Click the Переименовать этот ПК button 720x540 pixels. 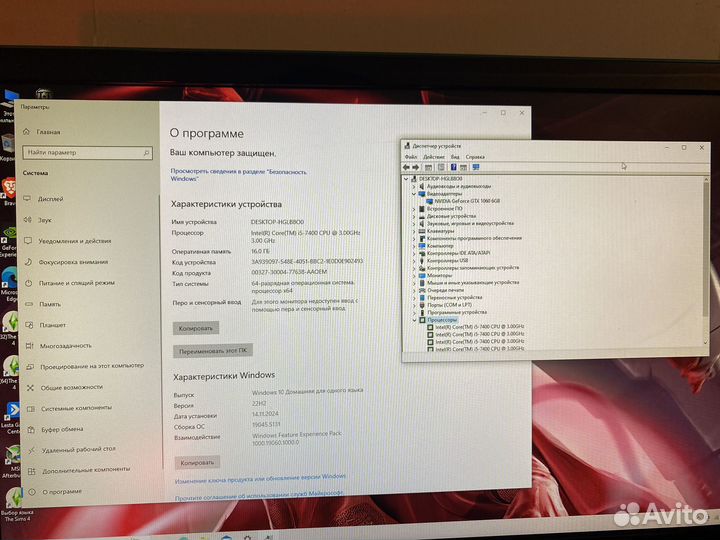(x=214, y=351)
